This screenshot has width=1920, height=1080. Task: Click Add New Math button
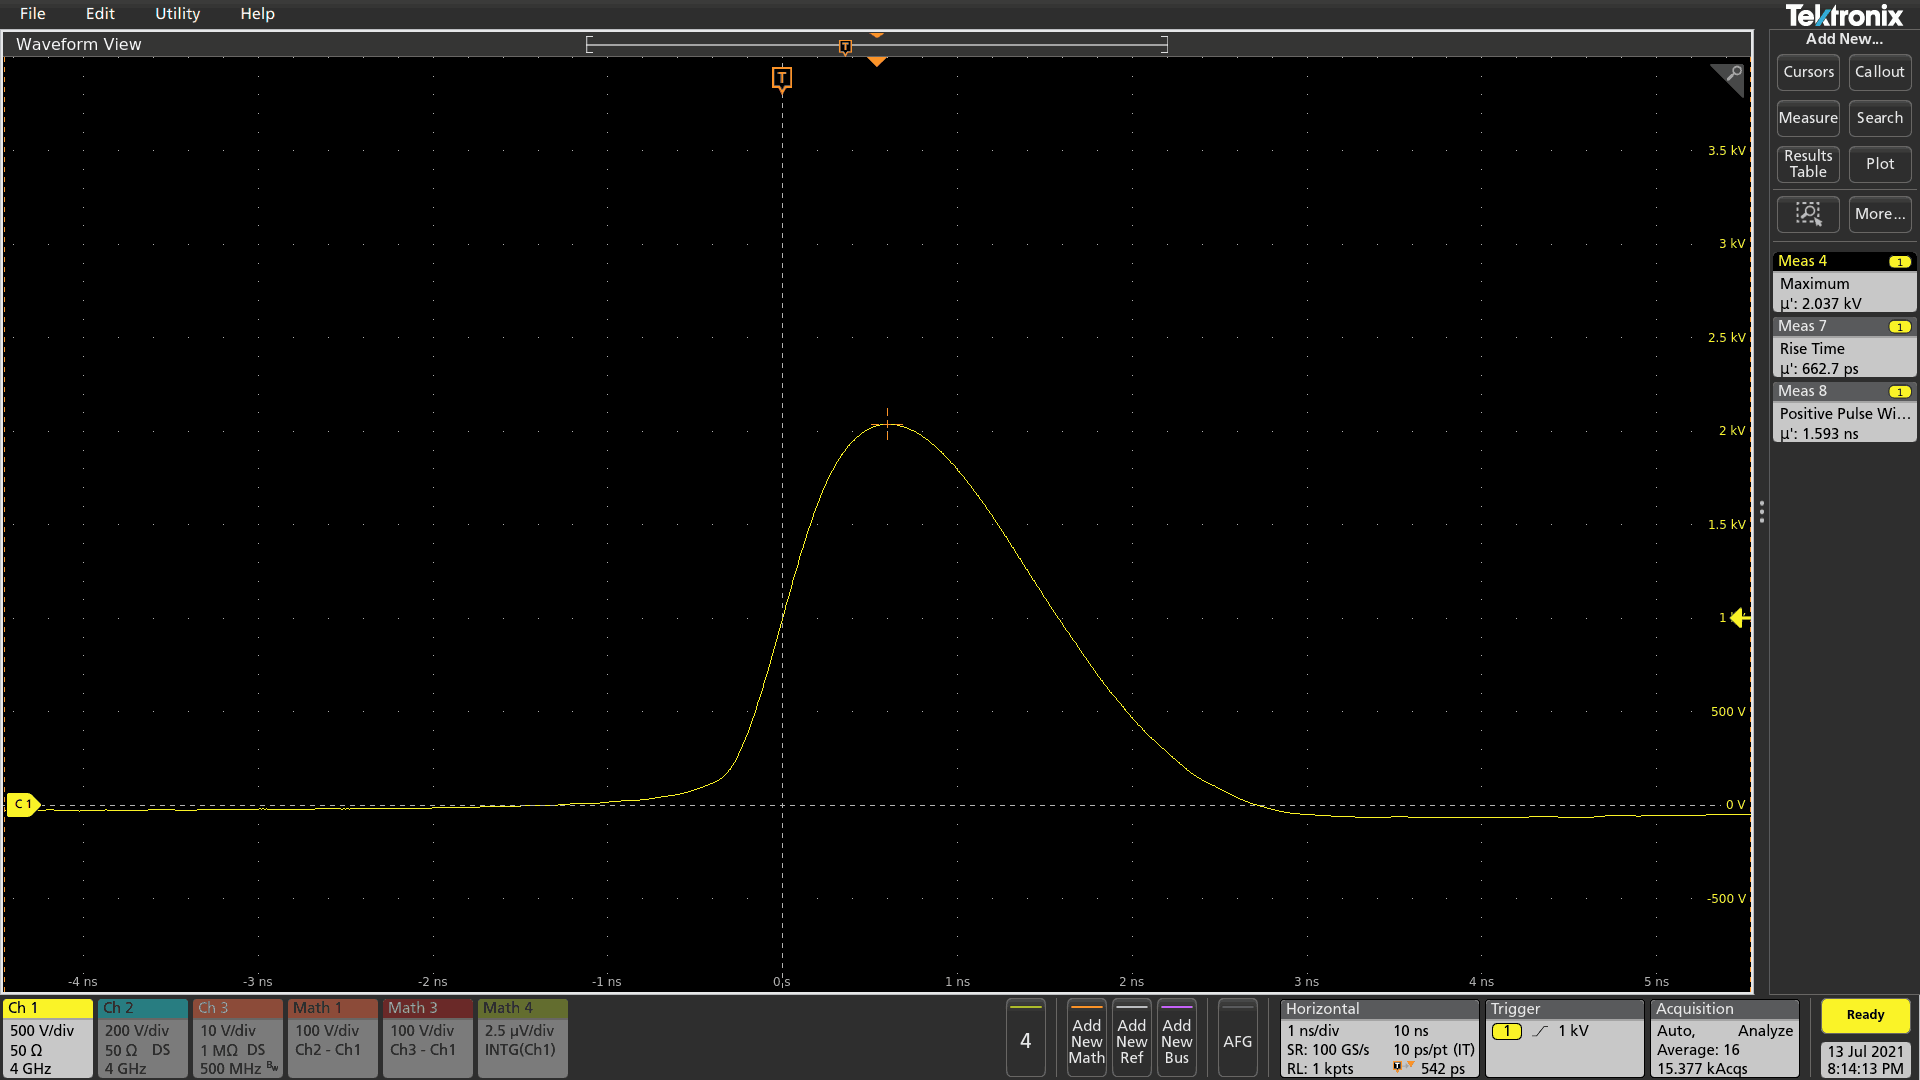[x=1086, y=1040]
